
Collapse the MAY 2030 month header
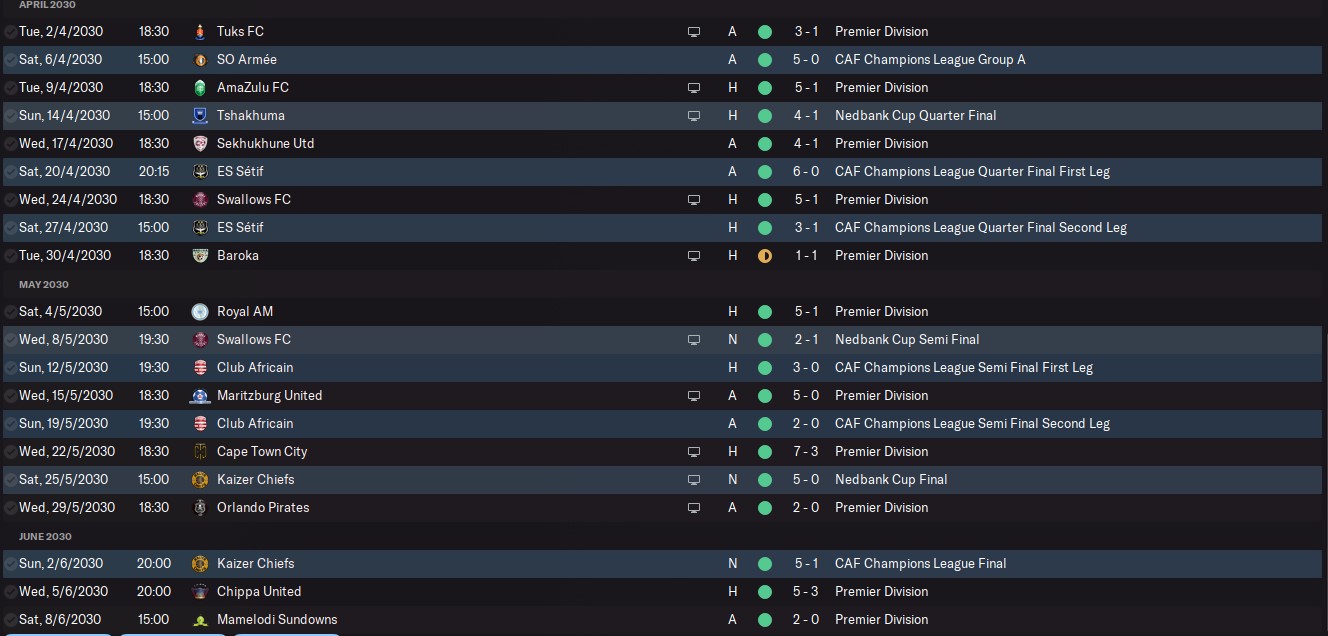[x=43, y=284]
